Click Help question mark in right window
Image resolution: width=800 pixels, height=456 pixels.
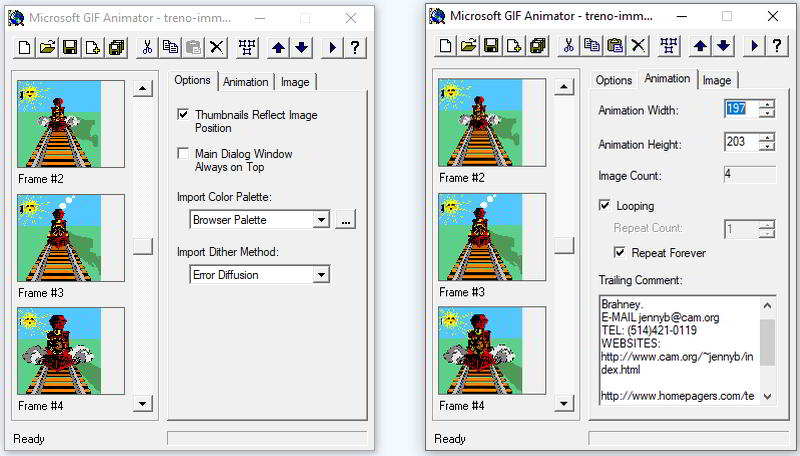[x=777, y=46]
